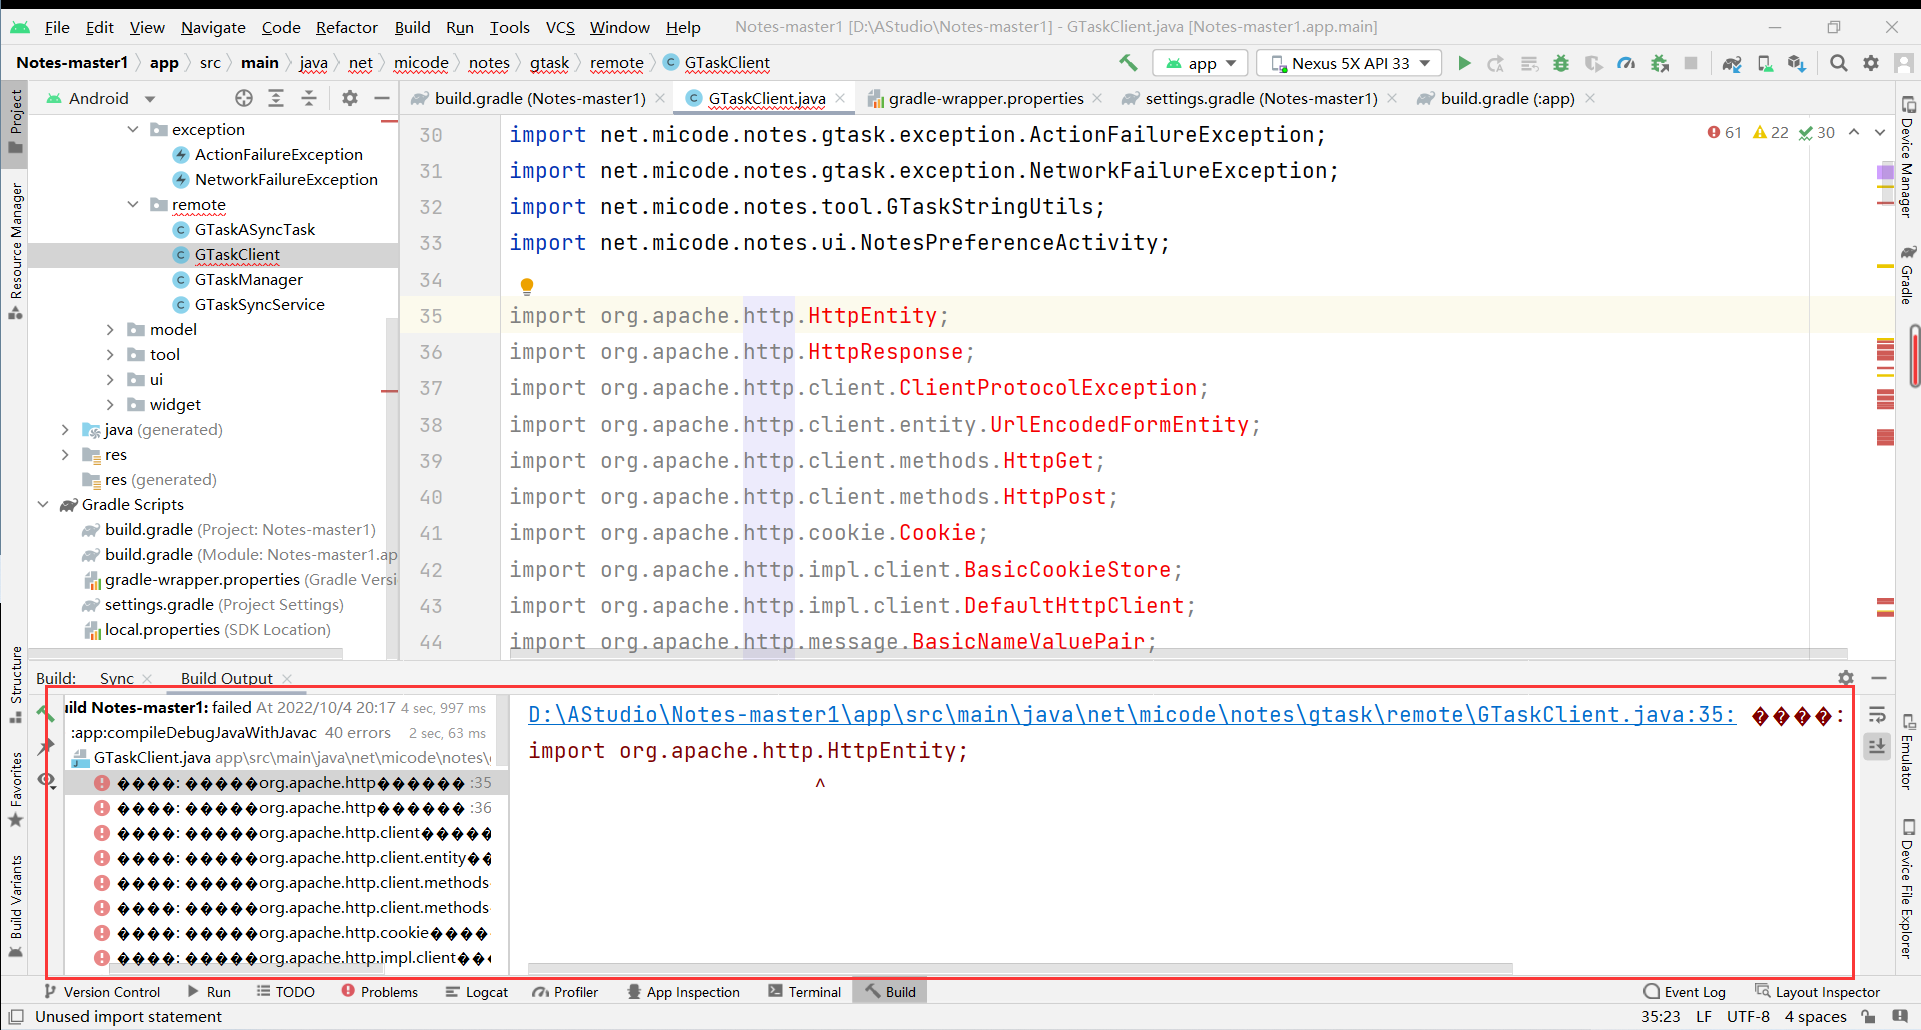
Task: Hide the Project tool window
Action: click(x=381, y=98)
